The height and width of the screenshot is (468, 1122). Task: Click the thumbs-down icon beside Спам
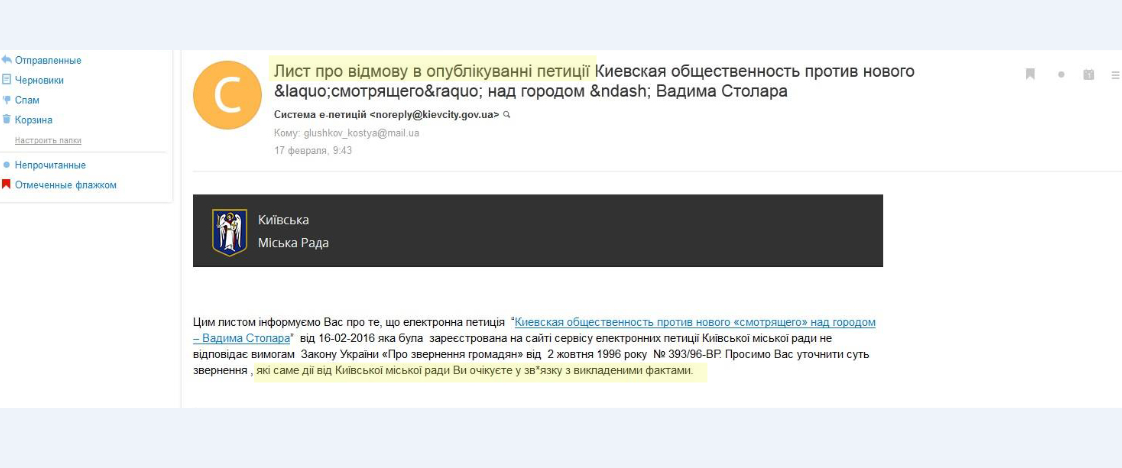(6, 100)
